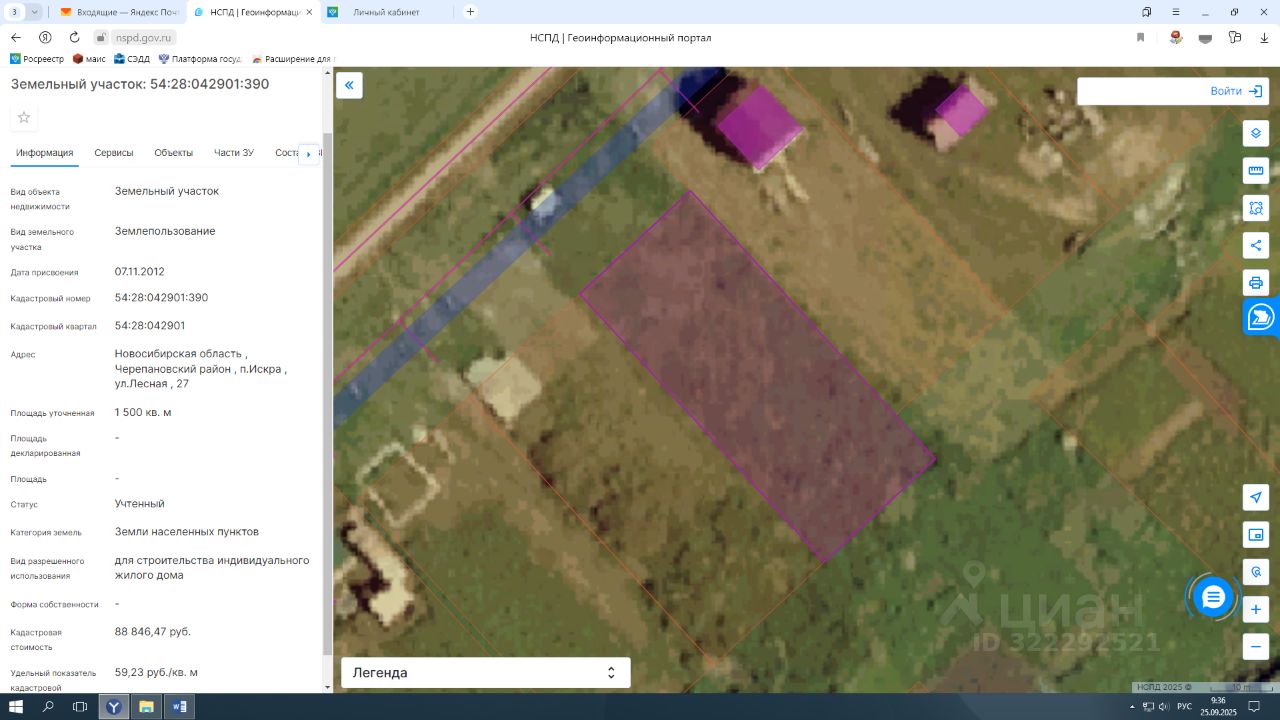This screenshot has height=720, width=1280.
Task: Open a new browser tab
Action: 471,12
